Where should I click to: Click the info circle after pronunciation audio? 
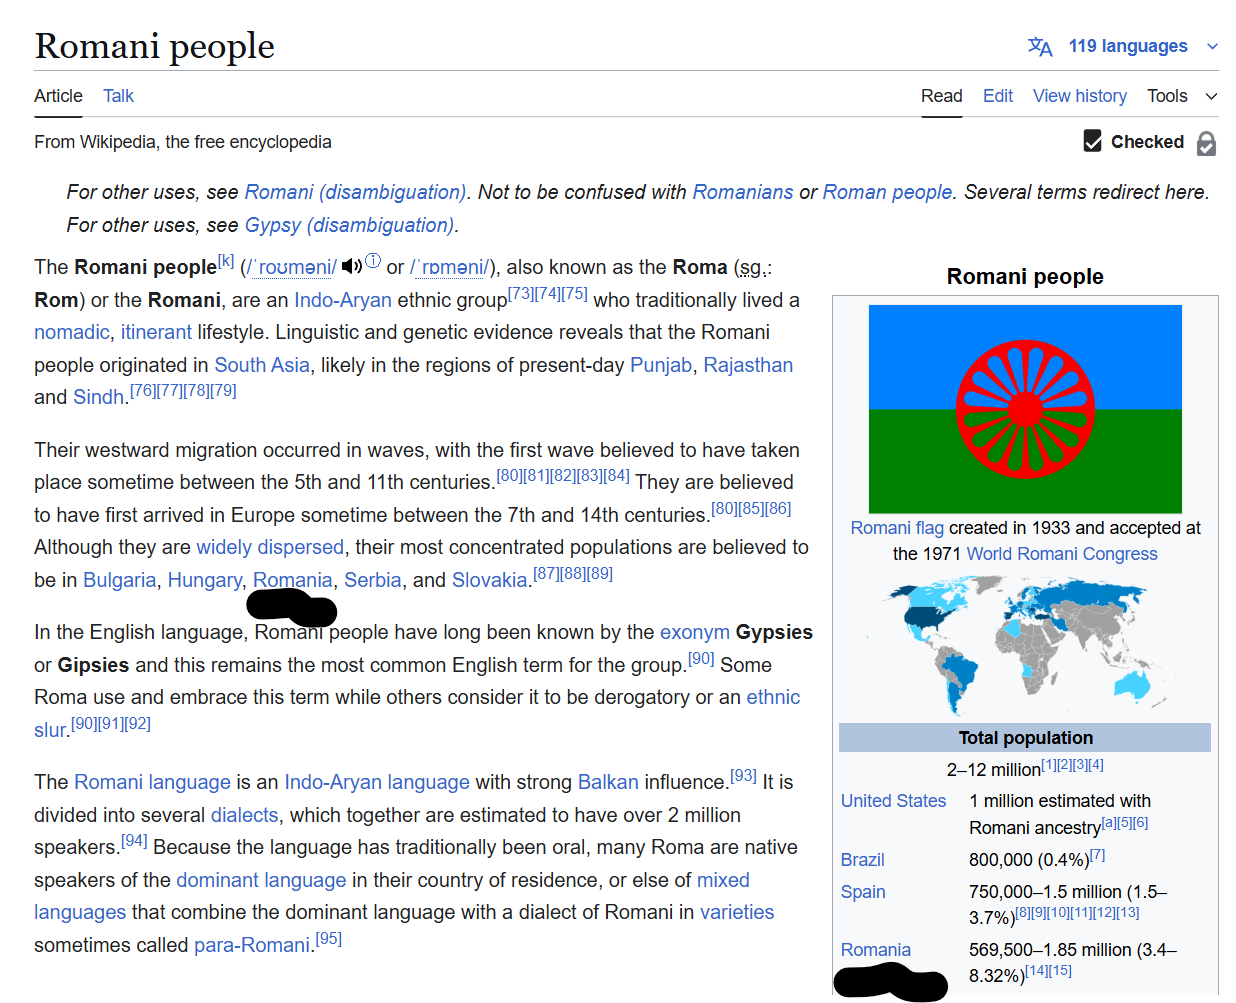[373, 261]
